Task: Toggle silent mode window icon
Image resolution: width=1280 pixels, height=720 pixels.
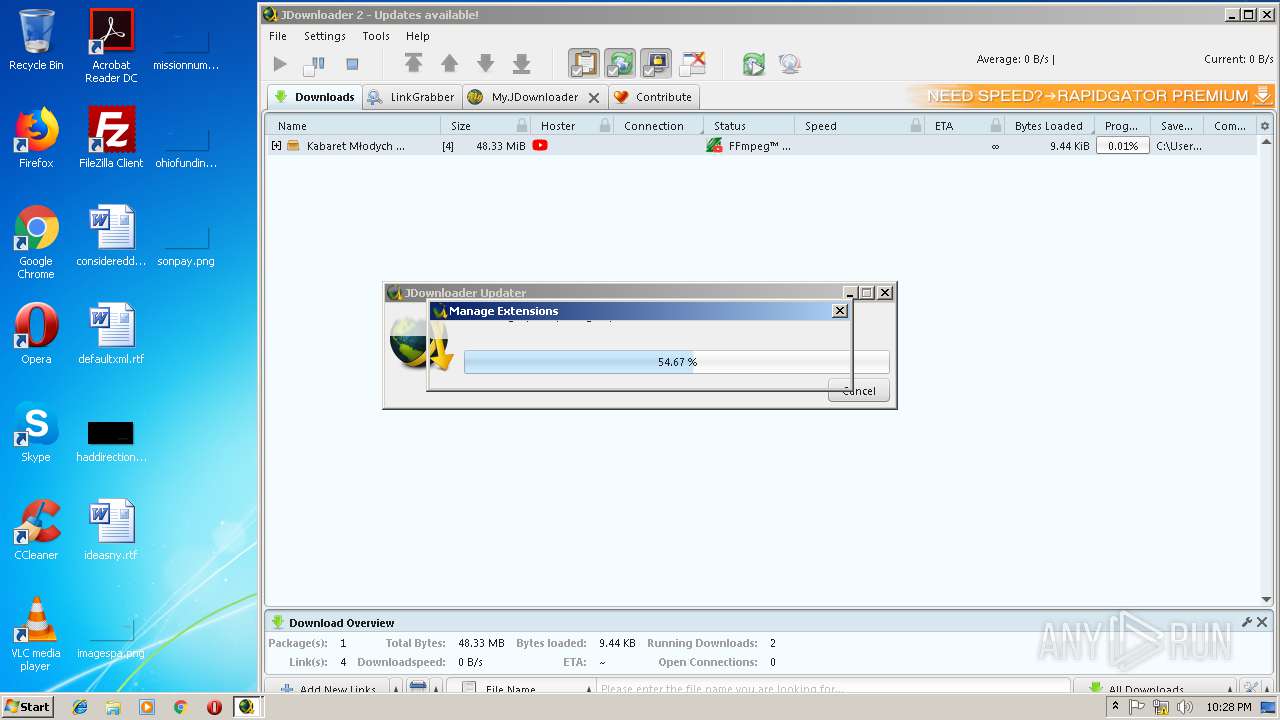Action: 693,64
